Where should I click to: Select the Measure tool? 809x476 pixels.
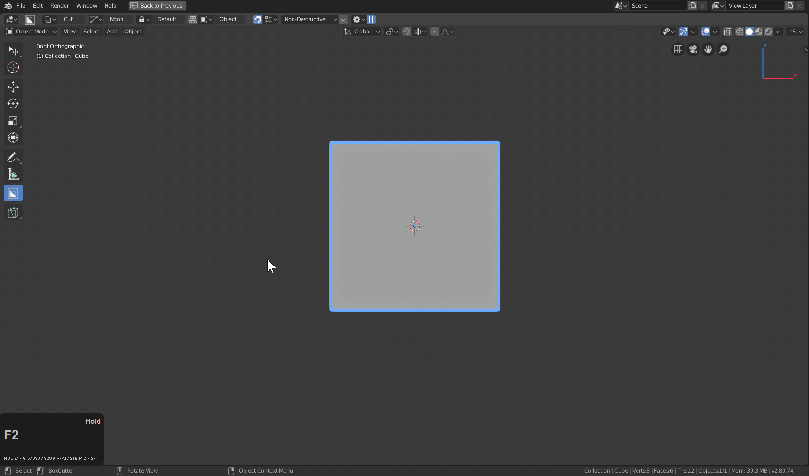[x=13, y=174]
